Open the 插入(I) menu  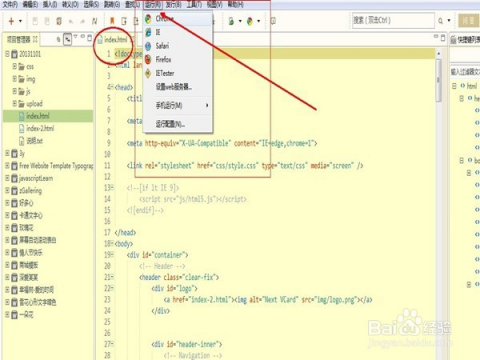click(50, 4)
